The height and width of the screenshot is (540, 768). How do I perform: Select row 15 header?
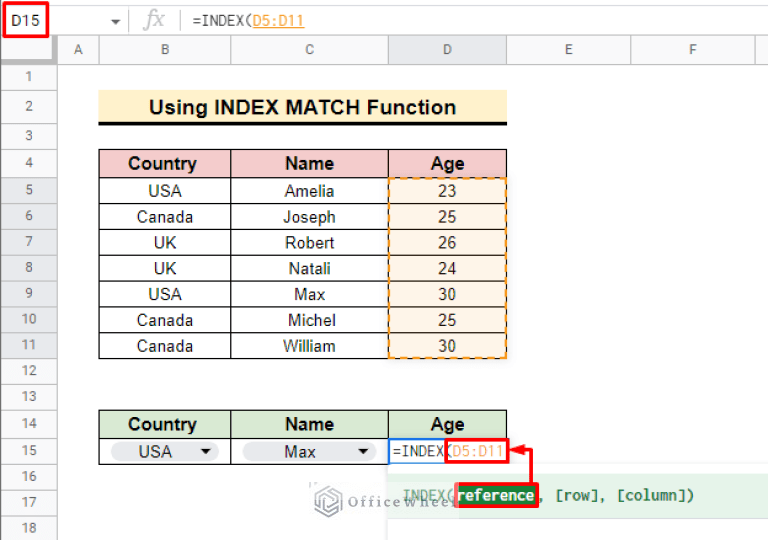point(29,450)
